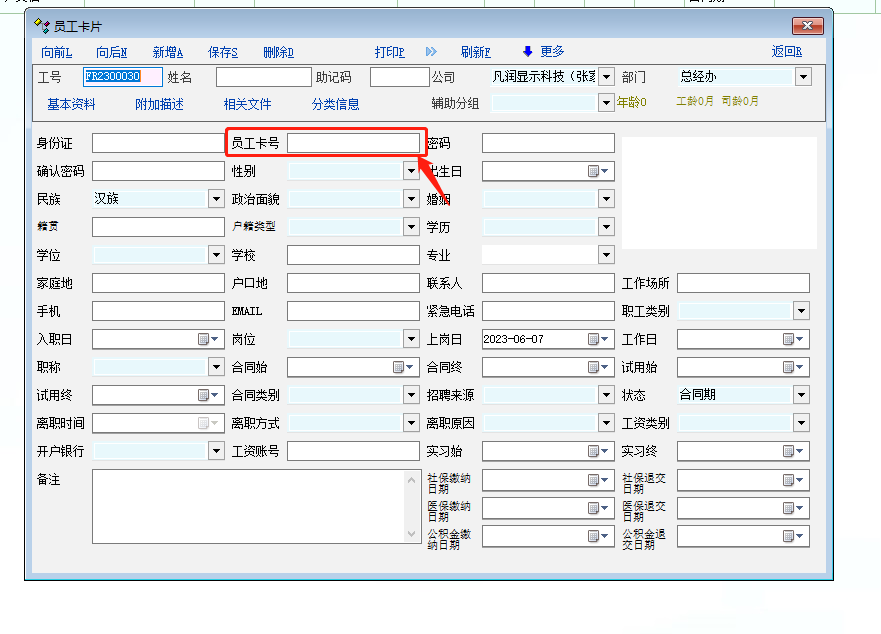The width and height of the screenshot is (881, 634).
Task: Click 新增 to add an employee
Action: (x=167, y=52)
